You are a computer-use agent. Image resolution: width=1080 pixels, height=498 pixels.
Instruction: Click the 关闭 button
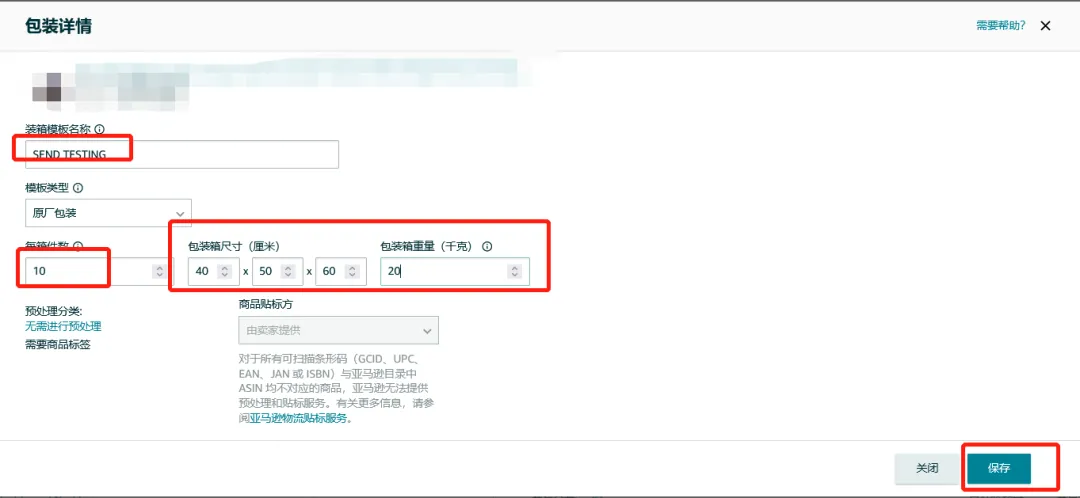point(927,468)
